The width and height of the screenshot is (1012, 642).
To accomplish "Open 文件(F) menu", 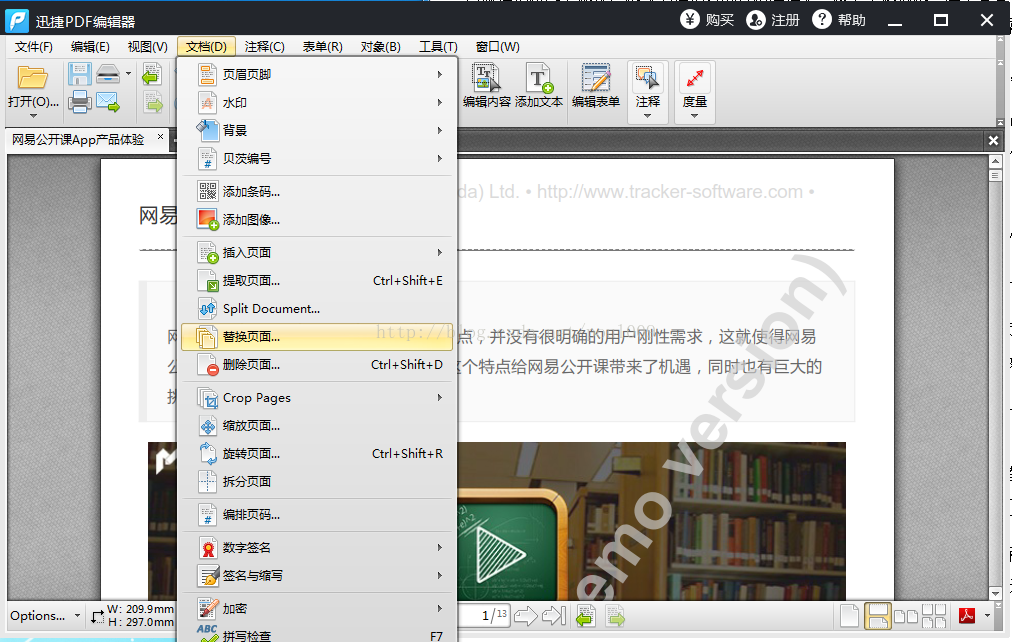I will (34, 46).
